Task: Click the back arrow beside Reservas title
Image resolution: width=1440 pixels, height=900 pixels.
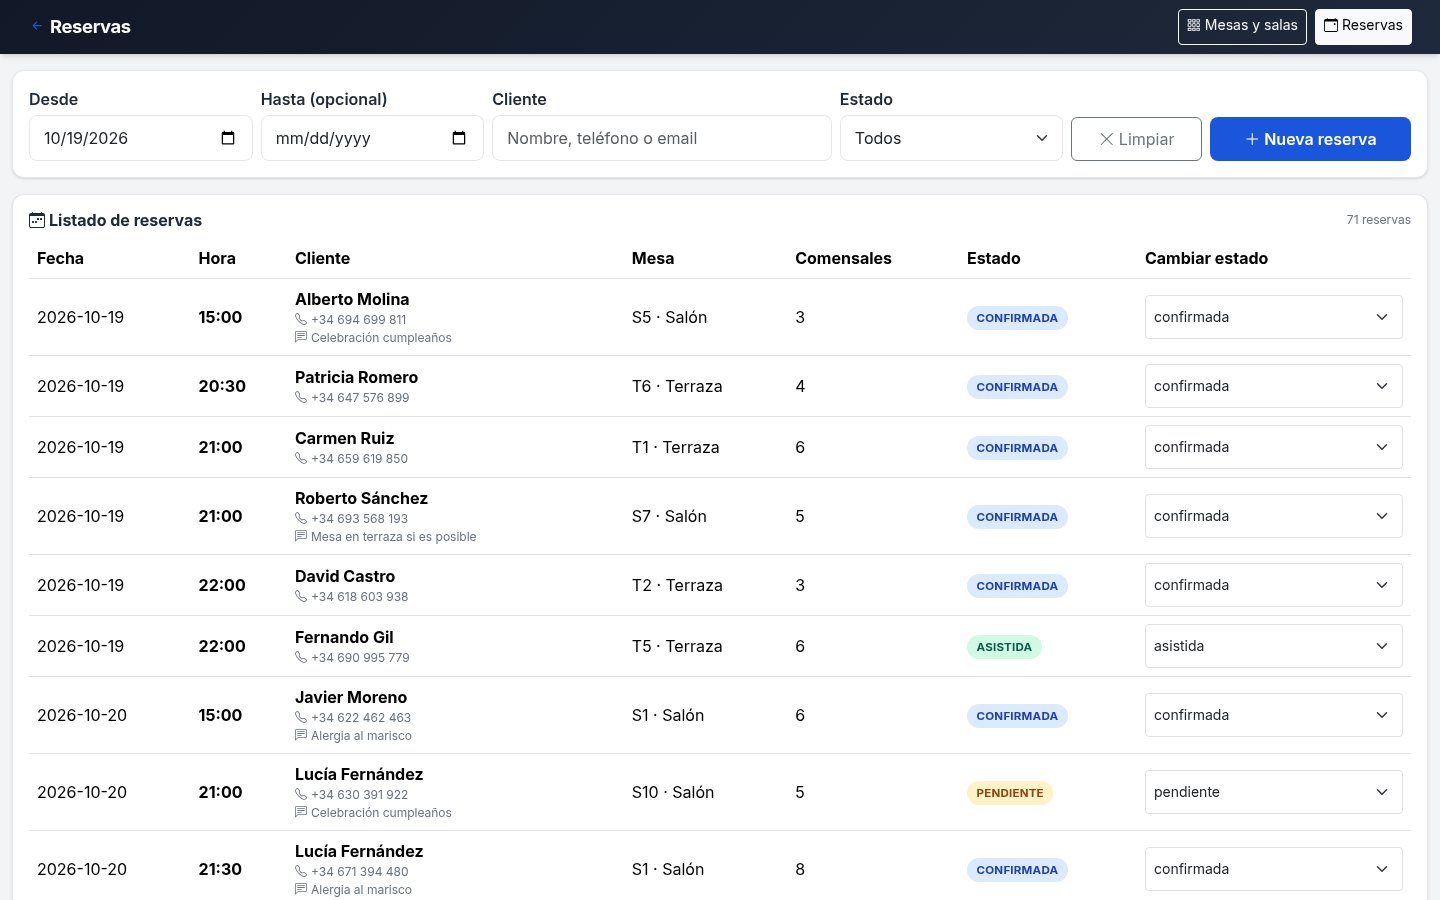Action: [x=37, y=26]
